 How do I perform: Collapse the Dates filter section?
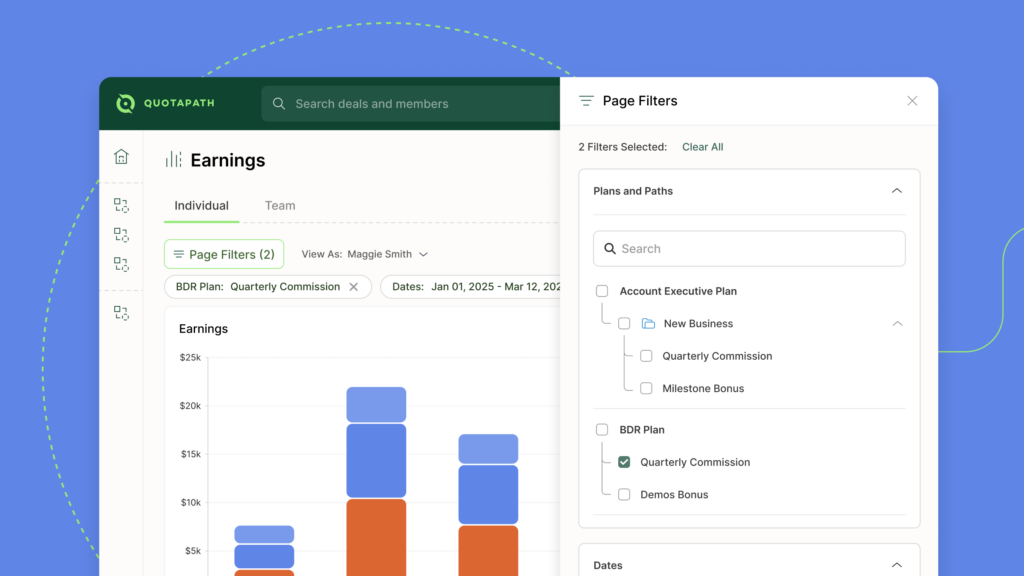pyautogui.click(x=897, y=565)
